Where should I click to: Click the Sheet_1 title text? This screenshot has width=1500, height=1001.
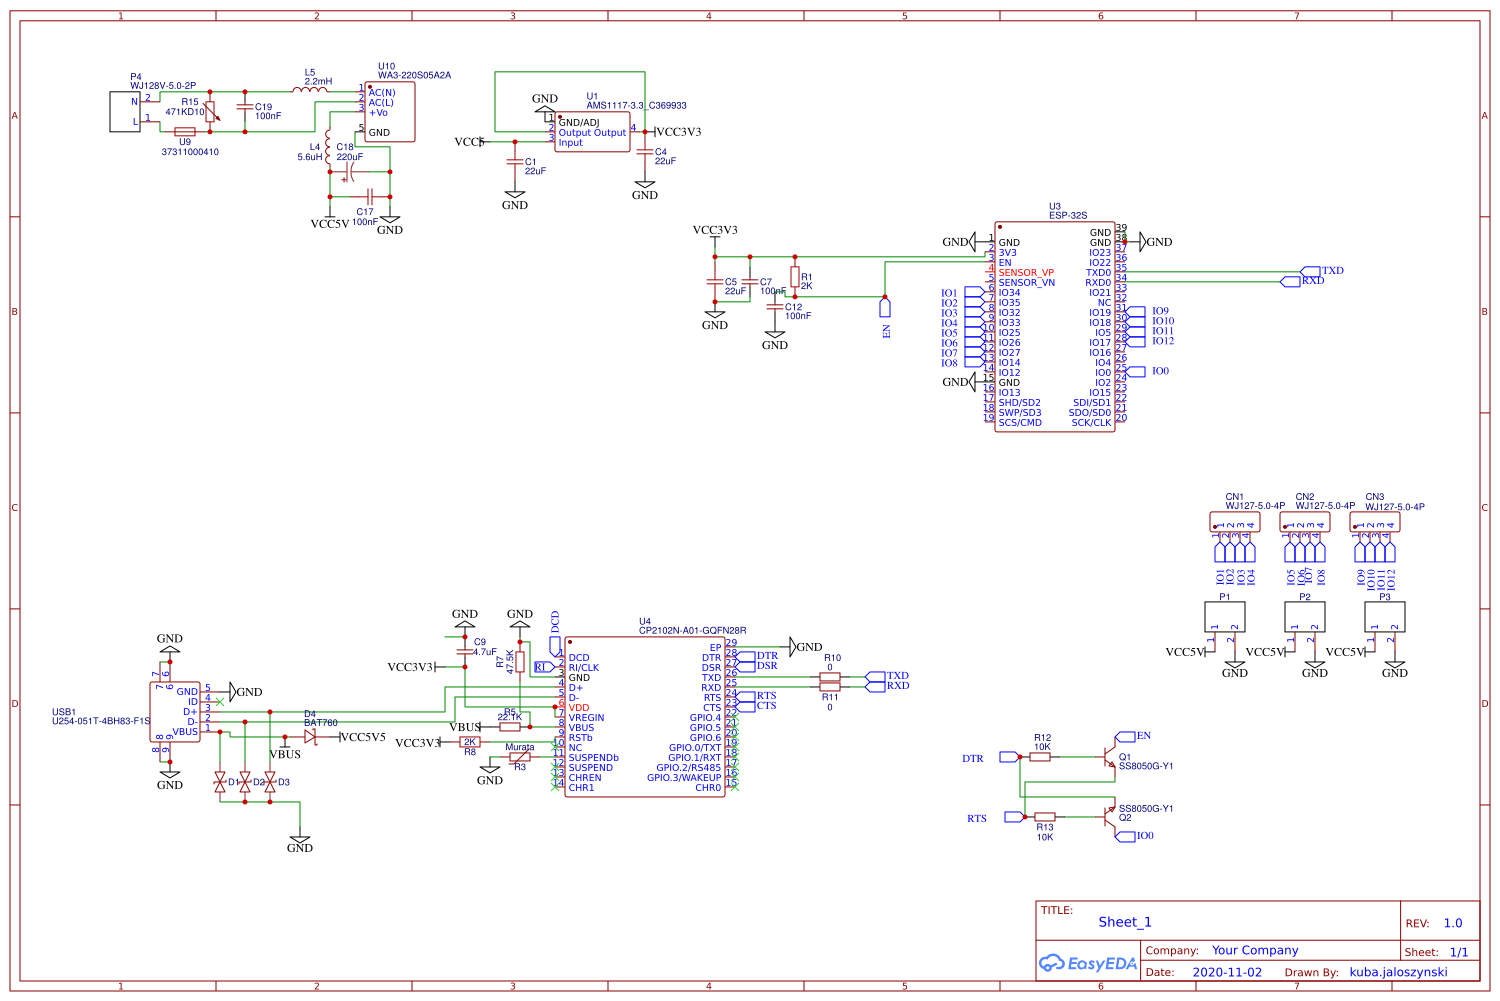click(1125, 921)
